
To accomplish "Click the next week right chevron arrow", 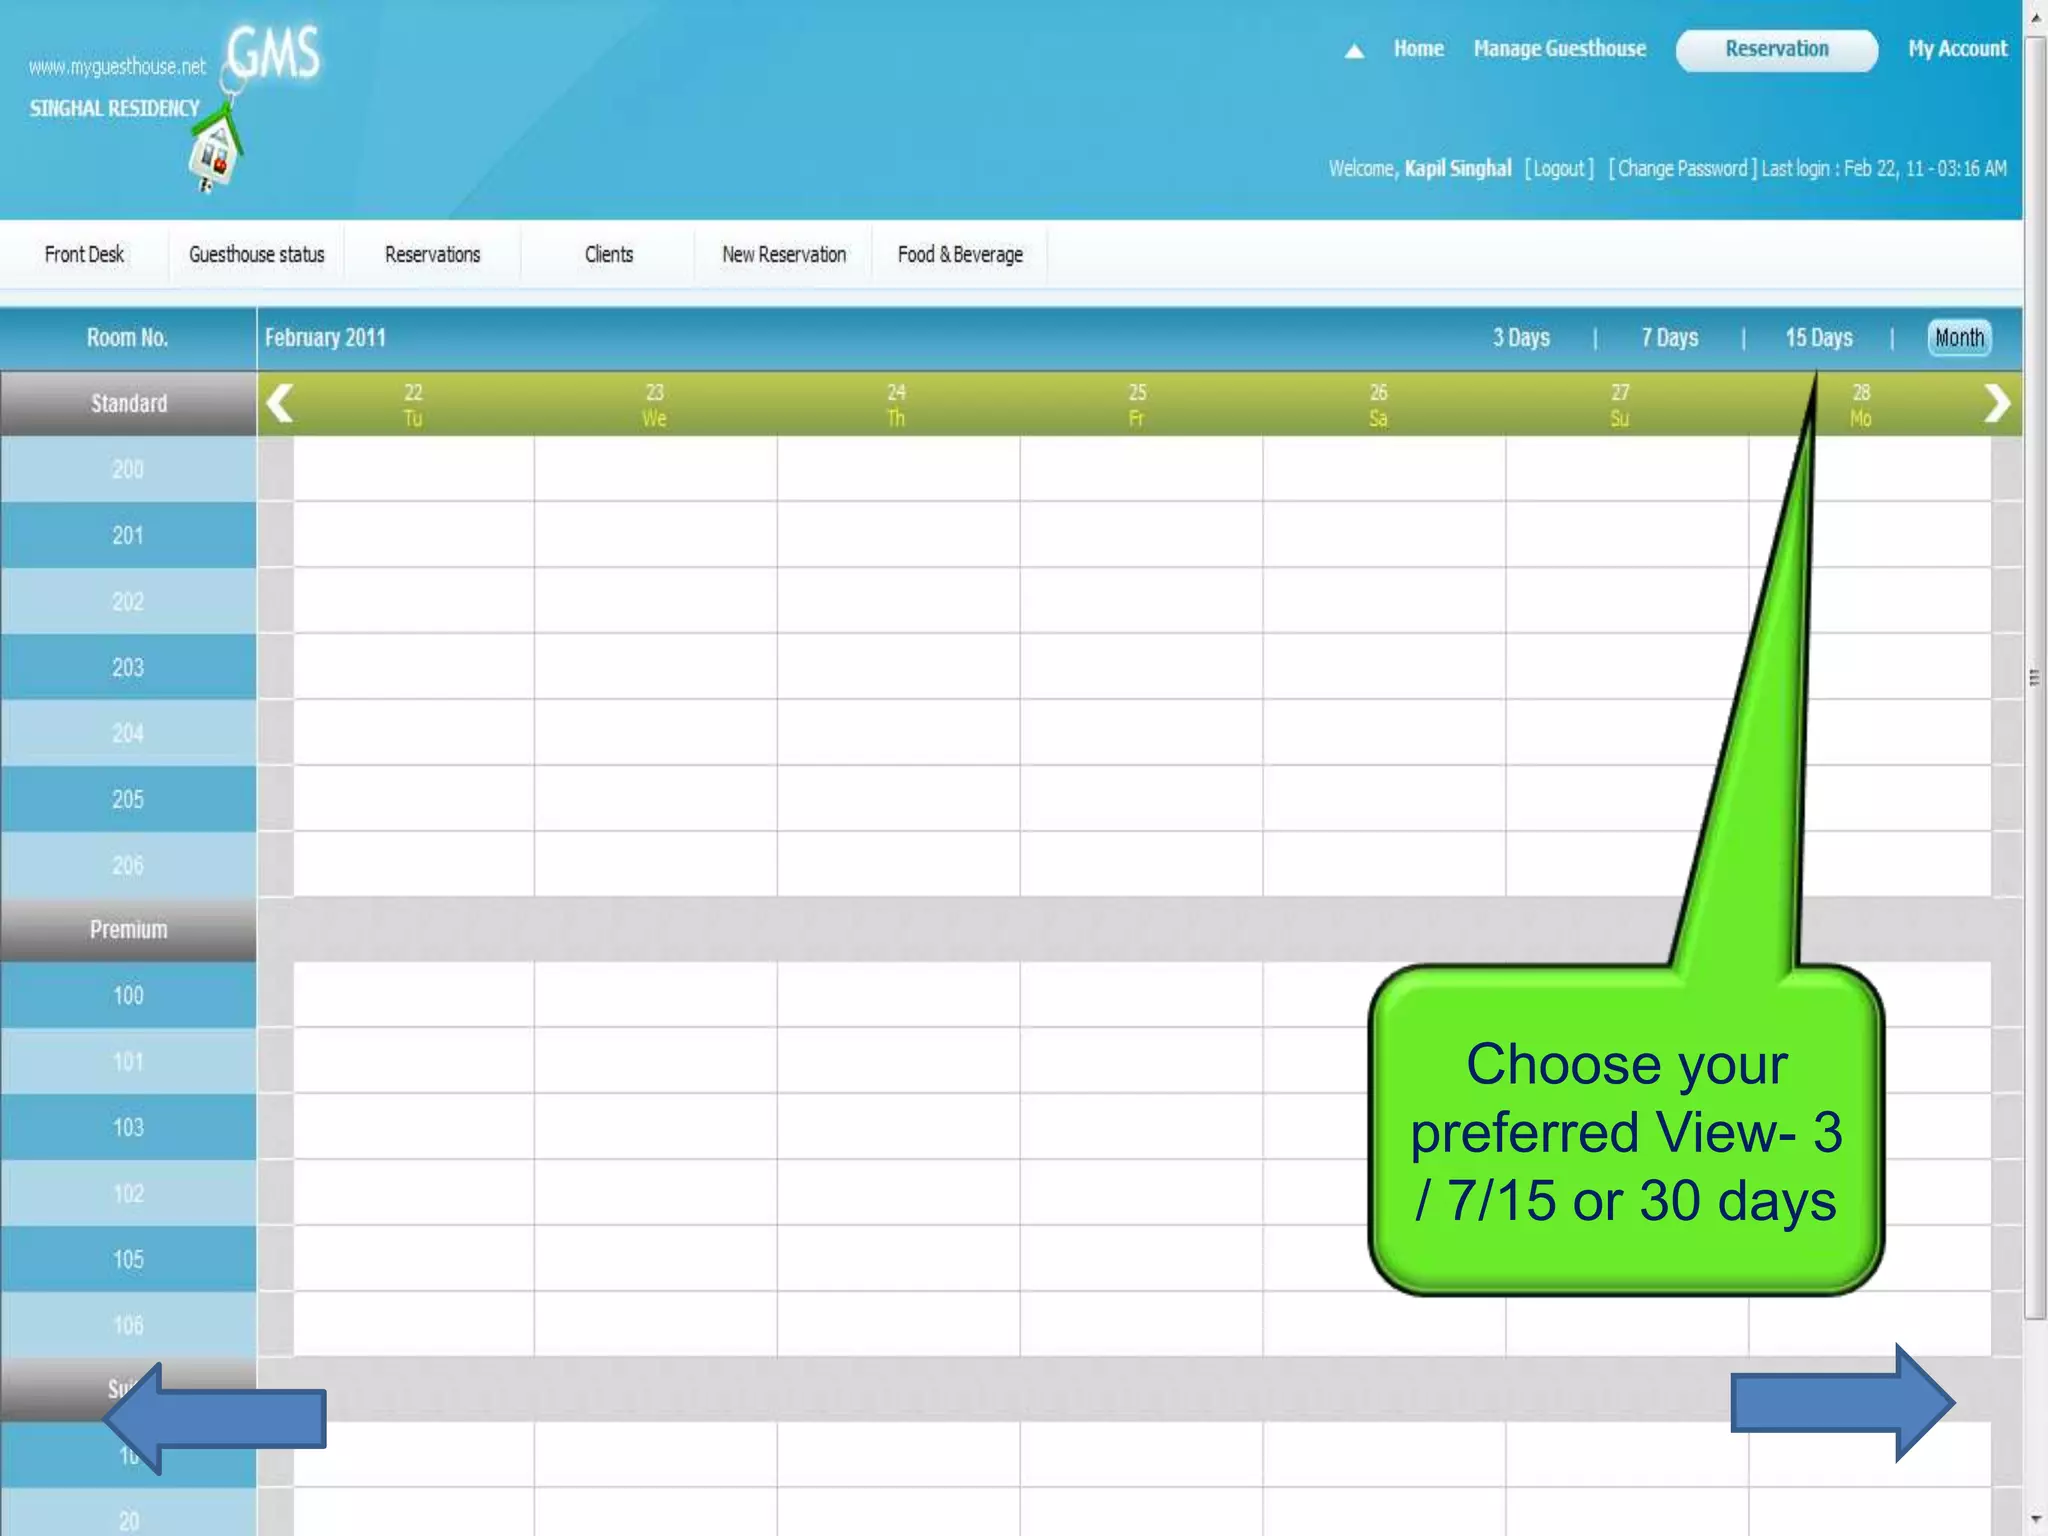I will [x=1996, y=404].
